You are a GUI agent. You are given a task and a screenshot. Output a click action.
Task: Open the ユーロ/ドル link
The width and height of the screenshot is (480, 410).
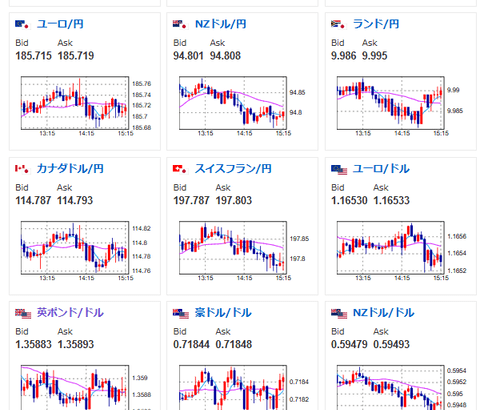[381, 169]
